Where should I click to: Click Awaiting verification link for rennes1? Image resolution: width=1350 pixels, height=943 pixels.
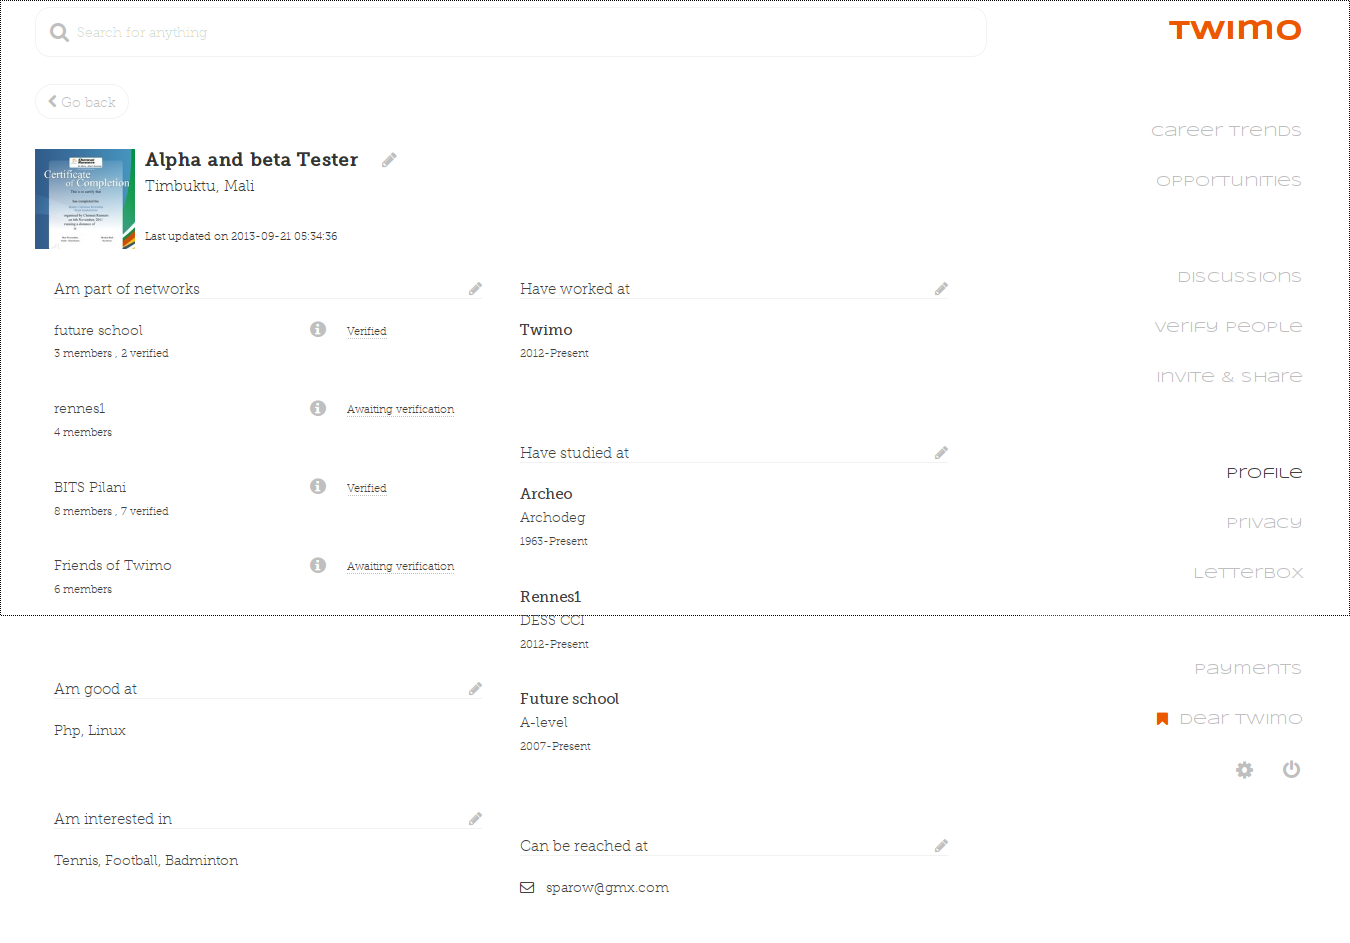pyautogui.click(x=400, y=409)
